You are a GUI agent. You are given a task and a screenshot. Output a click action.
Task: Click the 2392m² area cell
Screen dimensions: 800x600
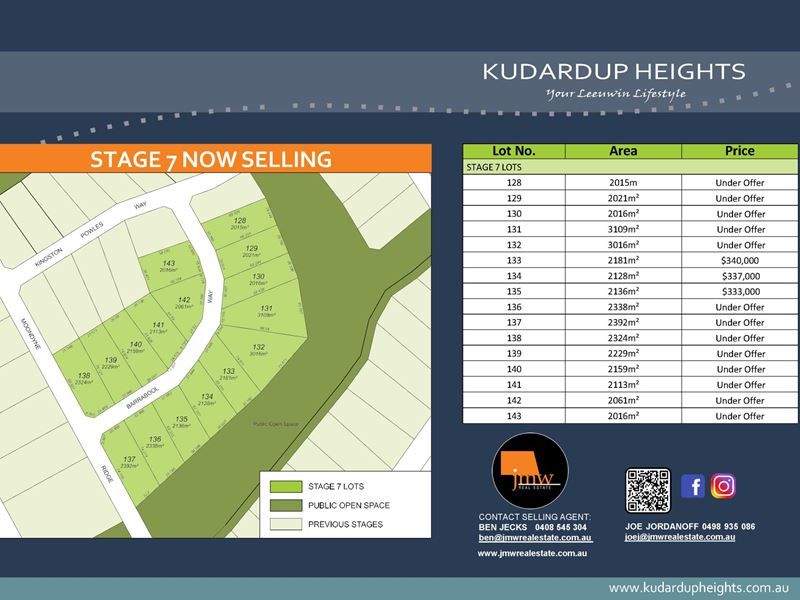[623, 322]
